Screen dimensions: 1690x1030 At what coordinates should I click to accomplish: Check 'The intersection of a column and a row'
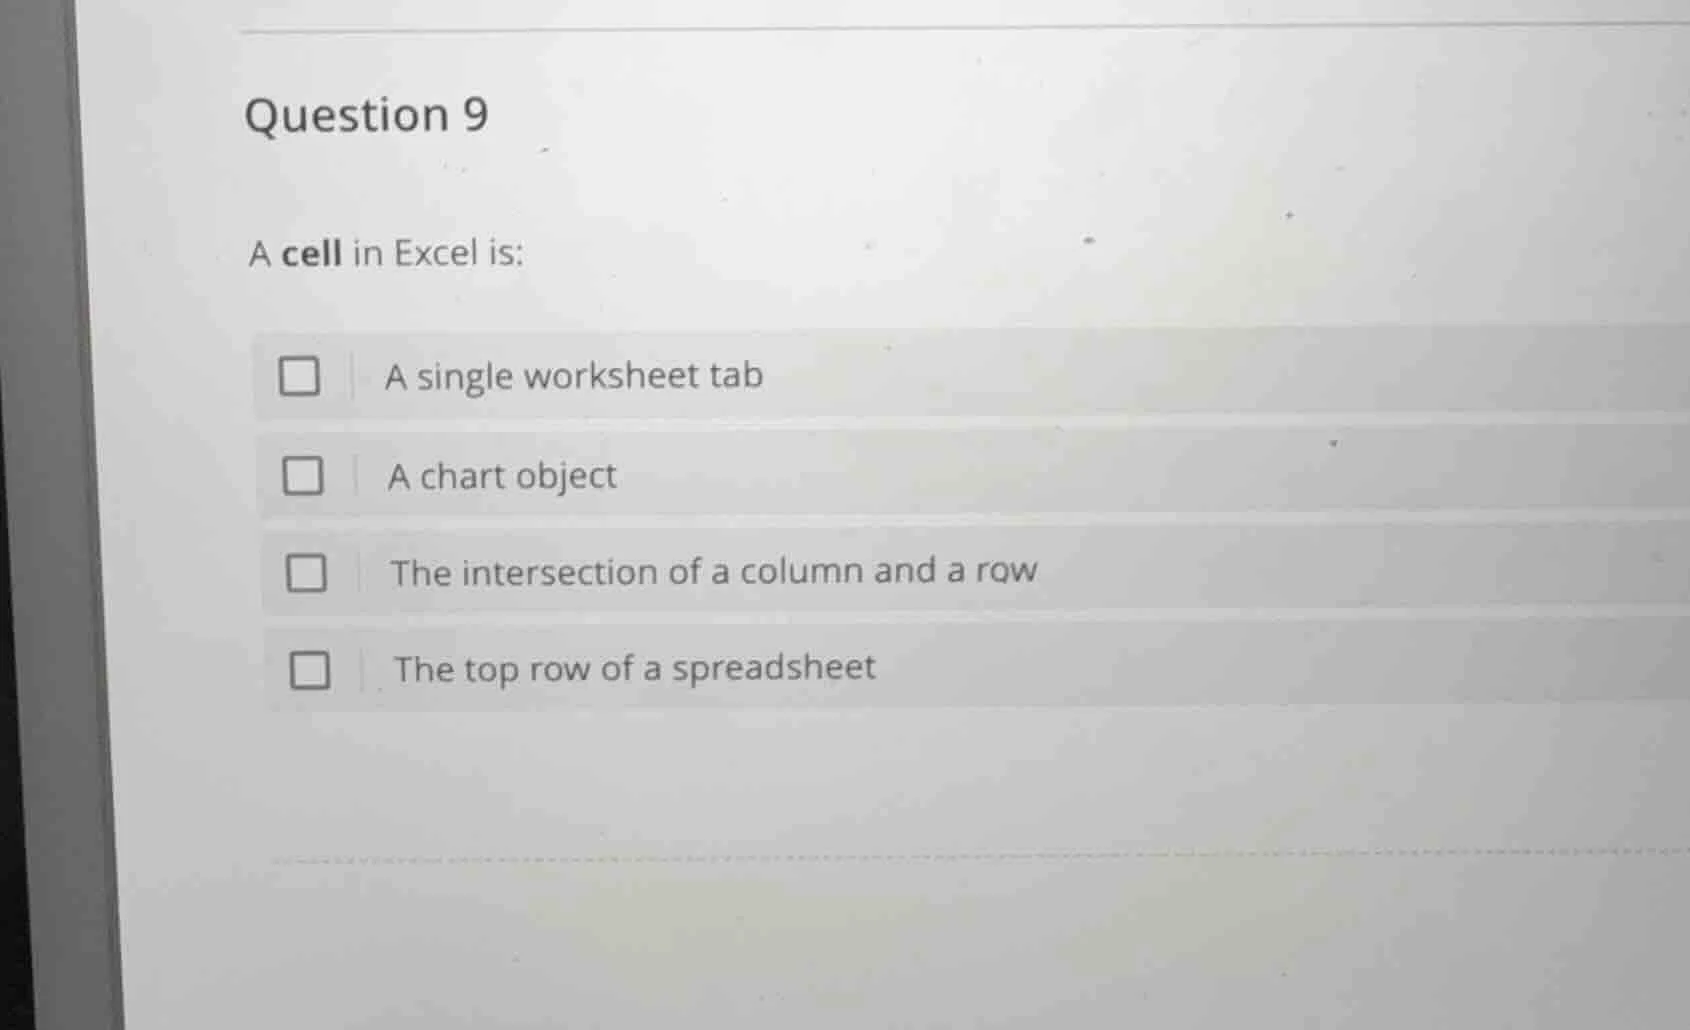tap(308, 570)
